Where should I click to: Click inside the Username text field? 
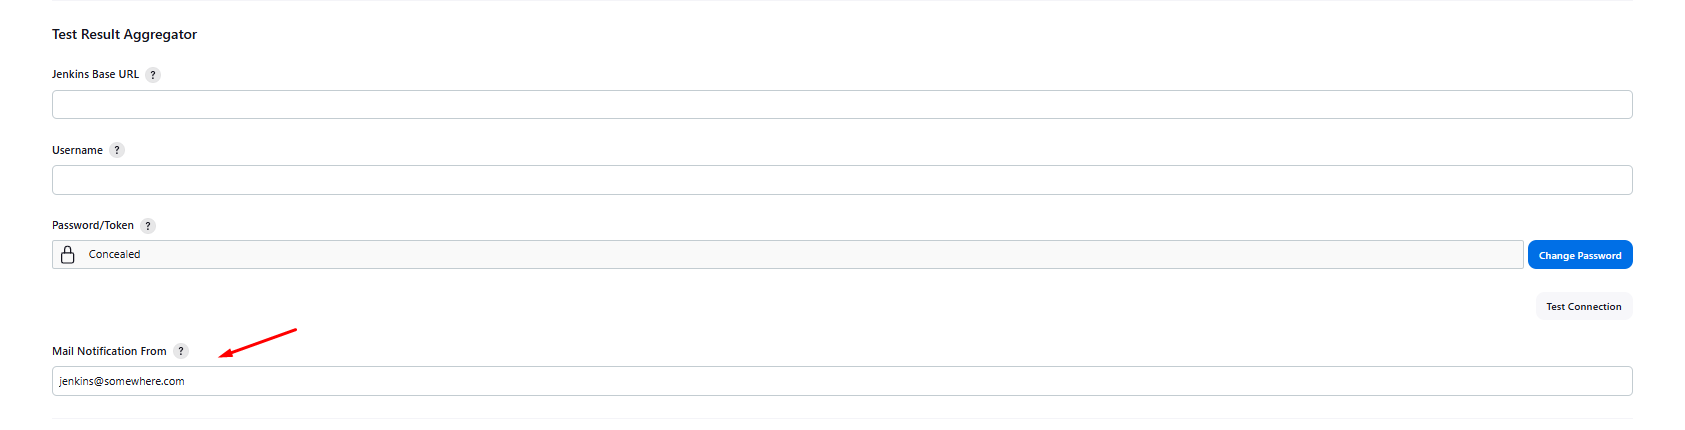842,180
